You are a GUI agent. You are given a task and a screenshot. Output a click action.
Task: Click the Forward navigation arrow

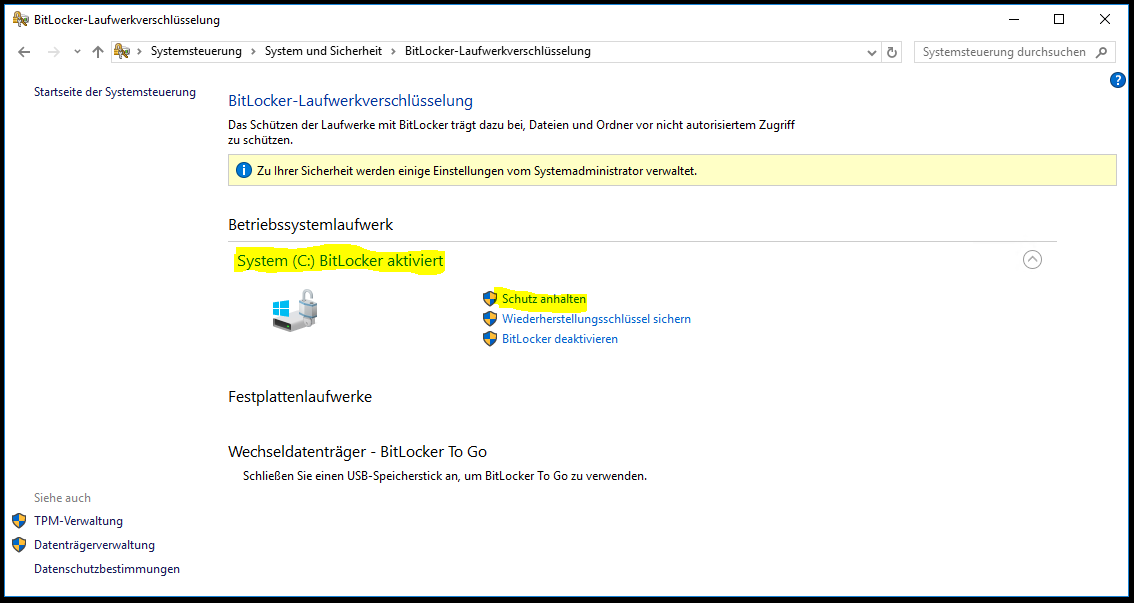[53, 52]
